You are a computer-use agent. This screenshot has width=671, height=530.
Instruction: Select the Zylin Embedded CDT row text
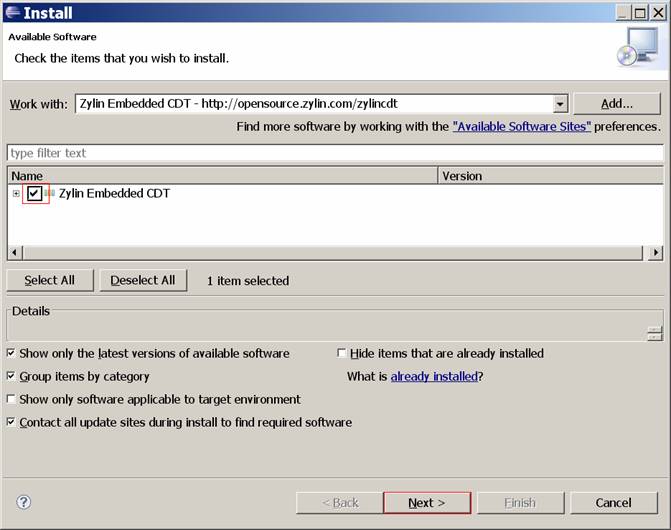114,193
